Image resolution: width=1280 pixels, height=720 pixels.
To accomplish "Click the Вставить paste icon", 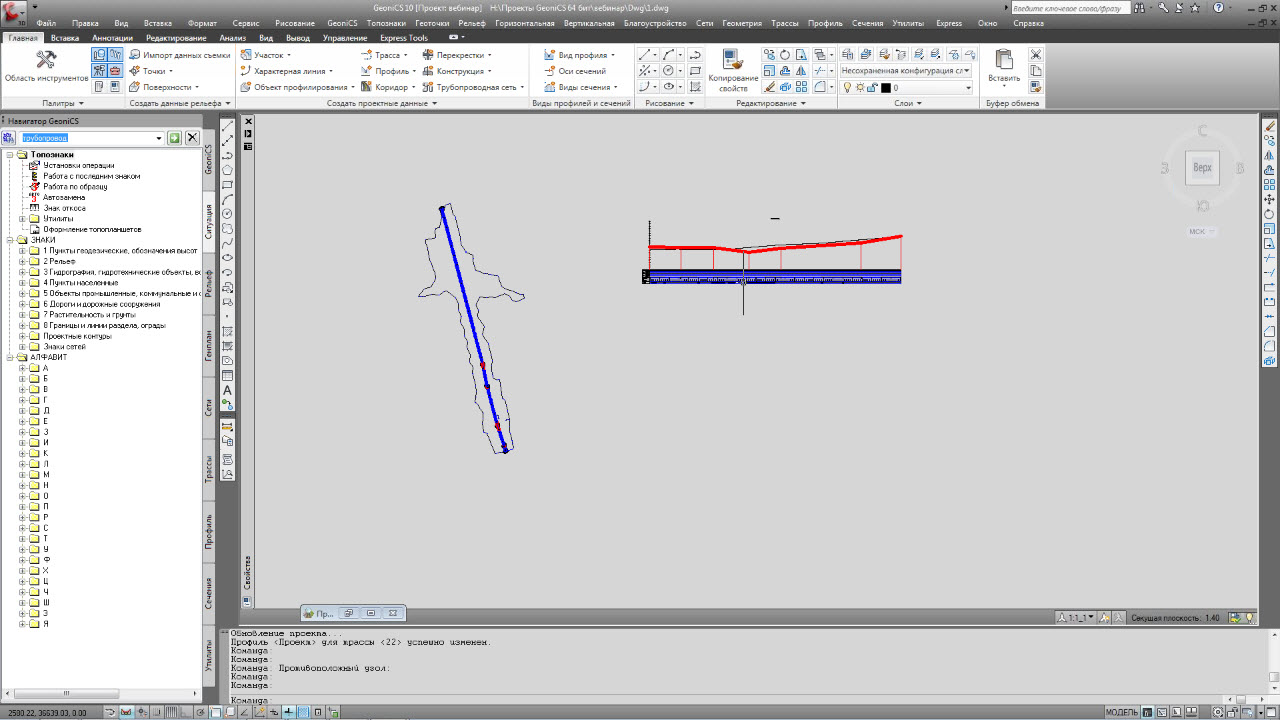I will 1003,65.
